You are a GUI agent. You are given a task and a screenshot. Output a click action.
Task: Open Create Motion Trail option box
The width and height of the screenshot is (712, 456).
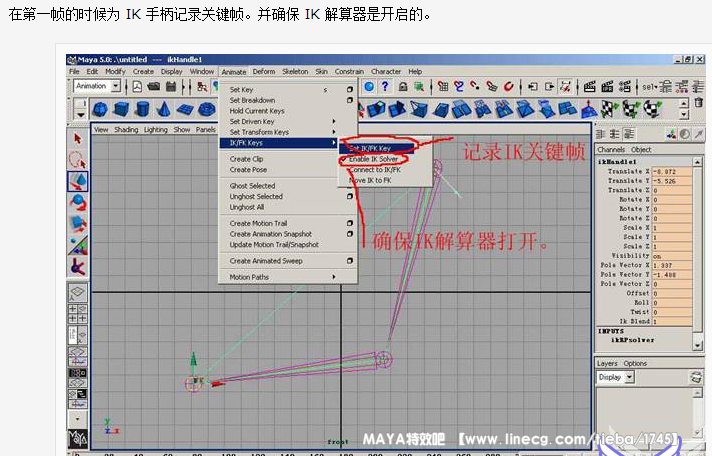(350, 223)
